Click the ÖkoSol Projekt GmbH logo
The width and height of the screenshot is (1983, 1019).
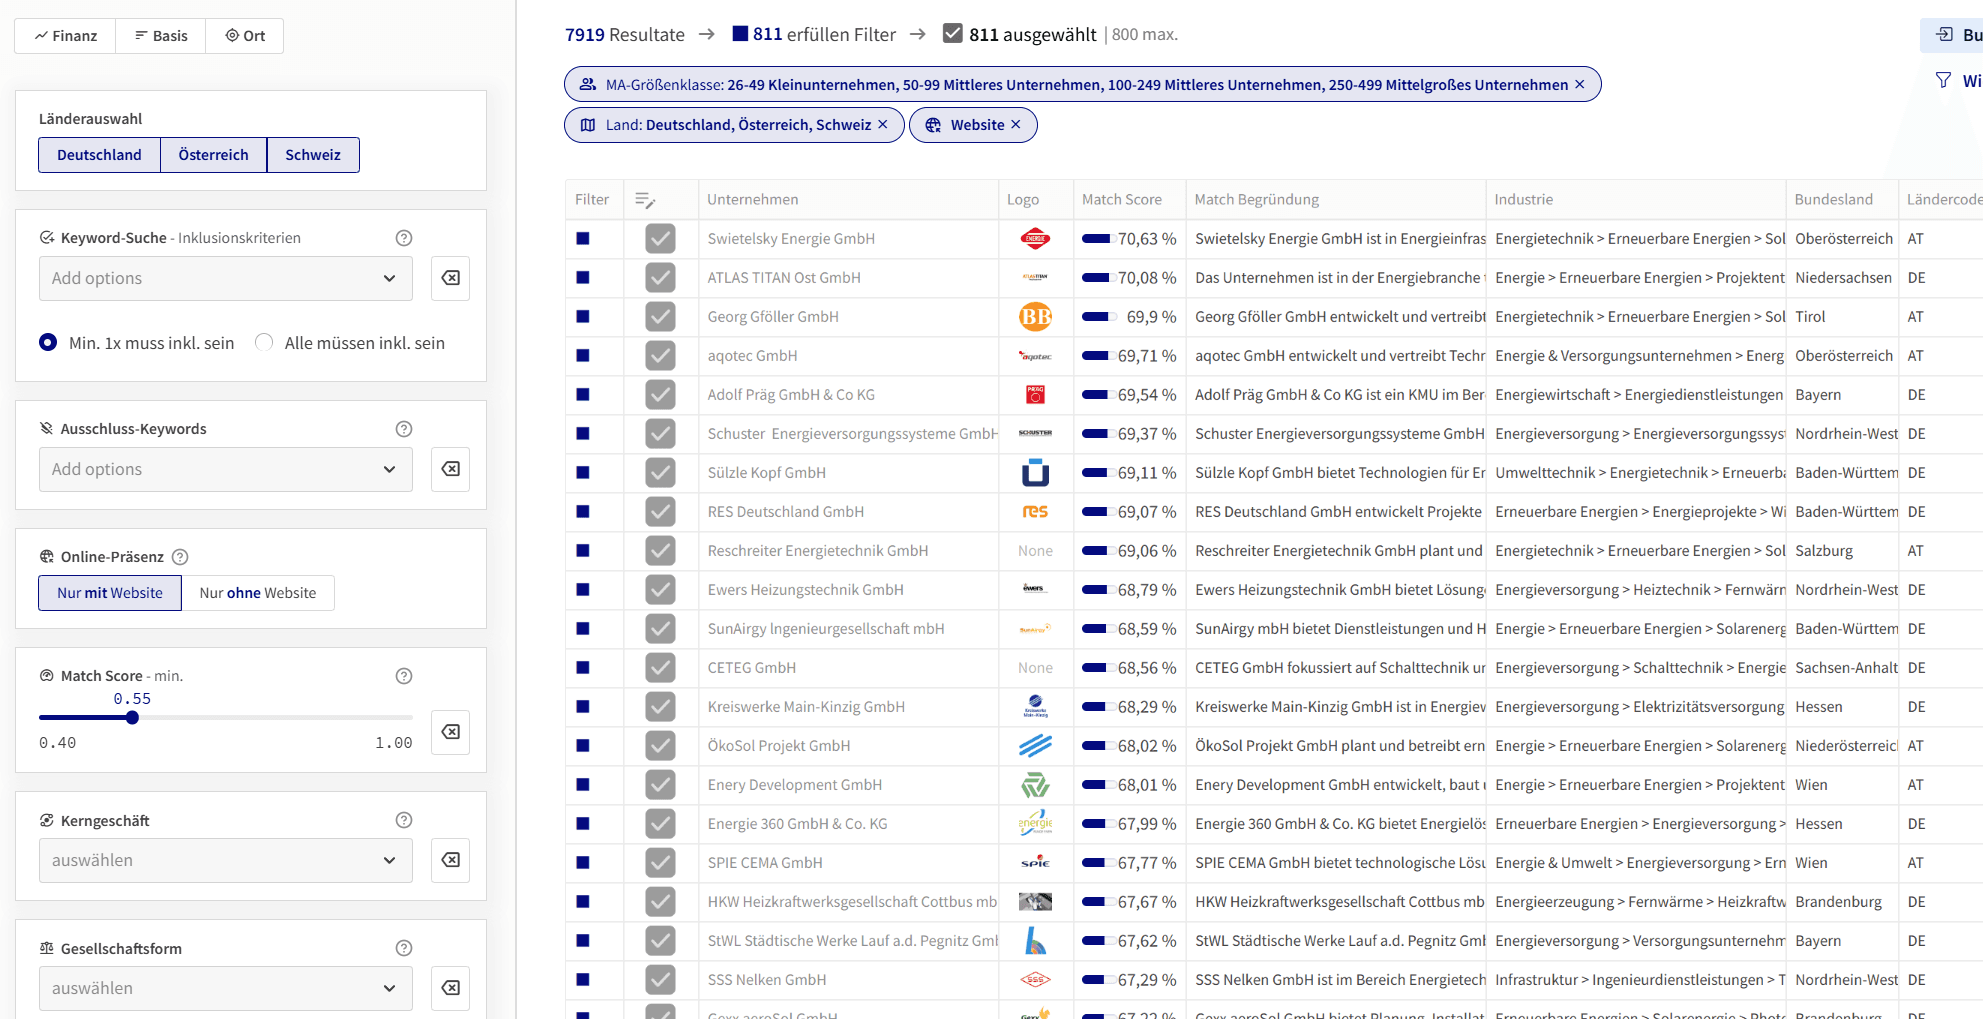click(x=1035, y=746)
